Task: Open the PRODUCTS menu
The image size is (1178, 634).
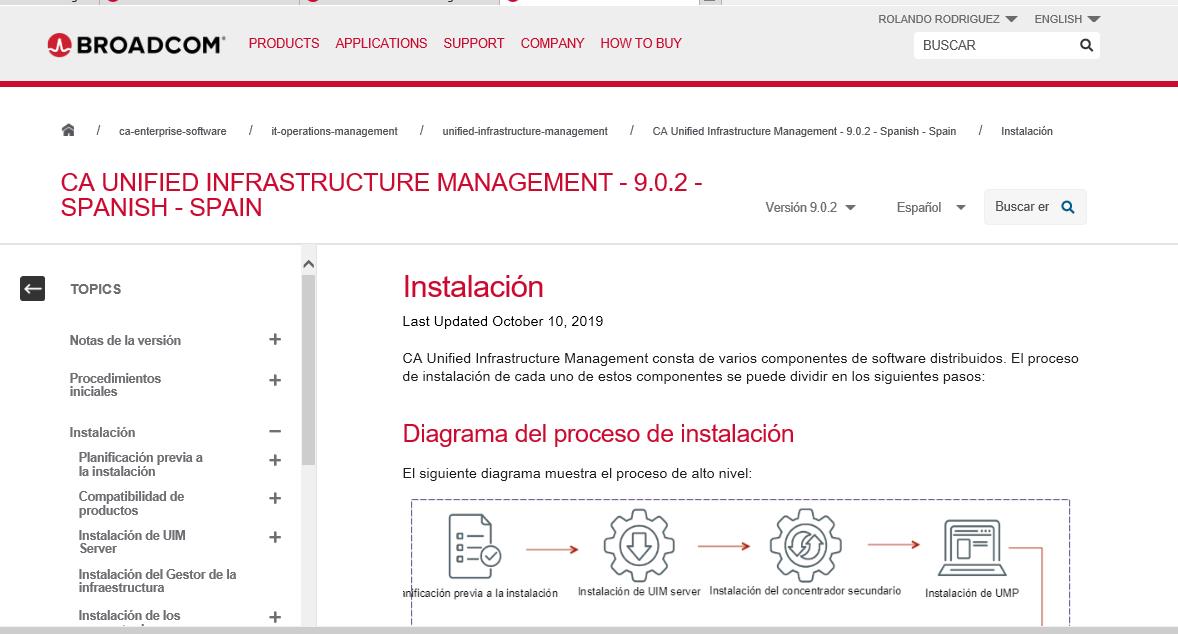Action: [284, 44]
